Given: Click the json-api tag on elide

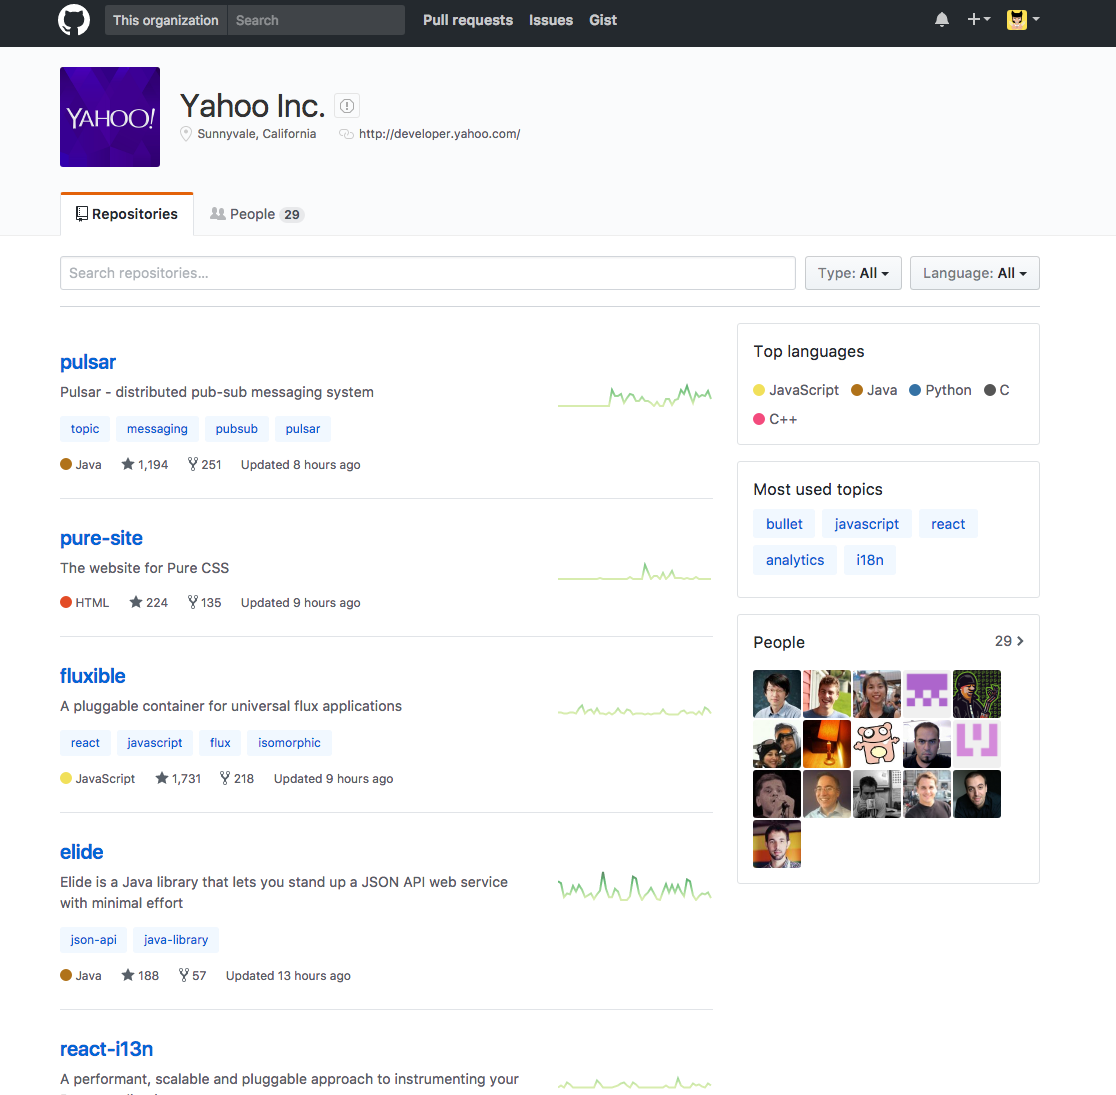Looking at the screenshot, I should [93, 940].
